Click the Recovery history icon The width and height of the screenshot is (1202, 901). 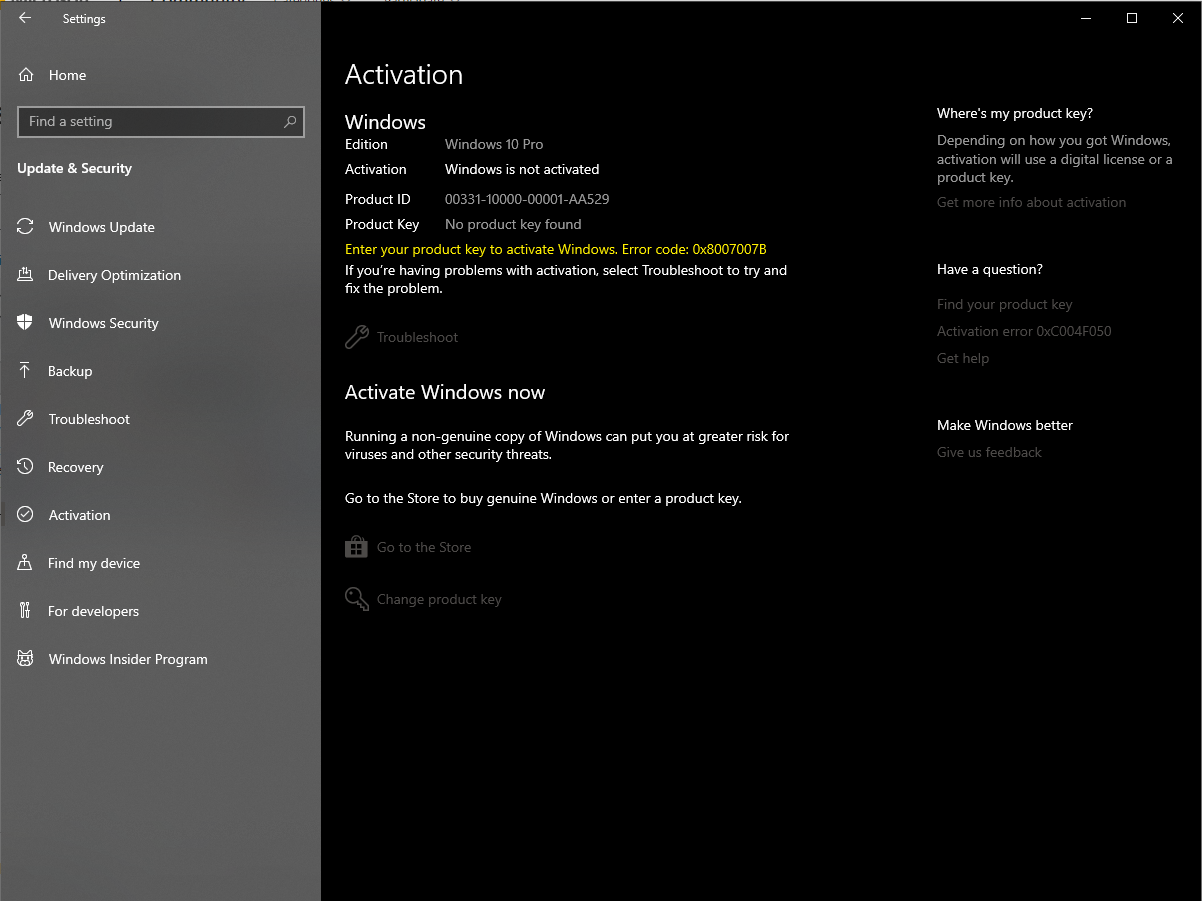[26, 467]
